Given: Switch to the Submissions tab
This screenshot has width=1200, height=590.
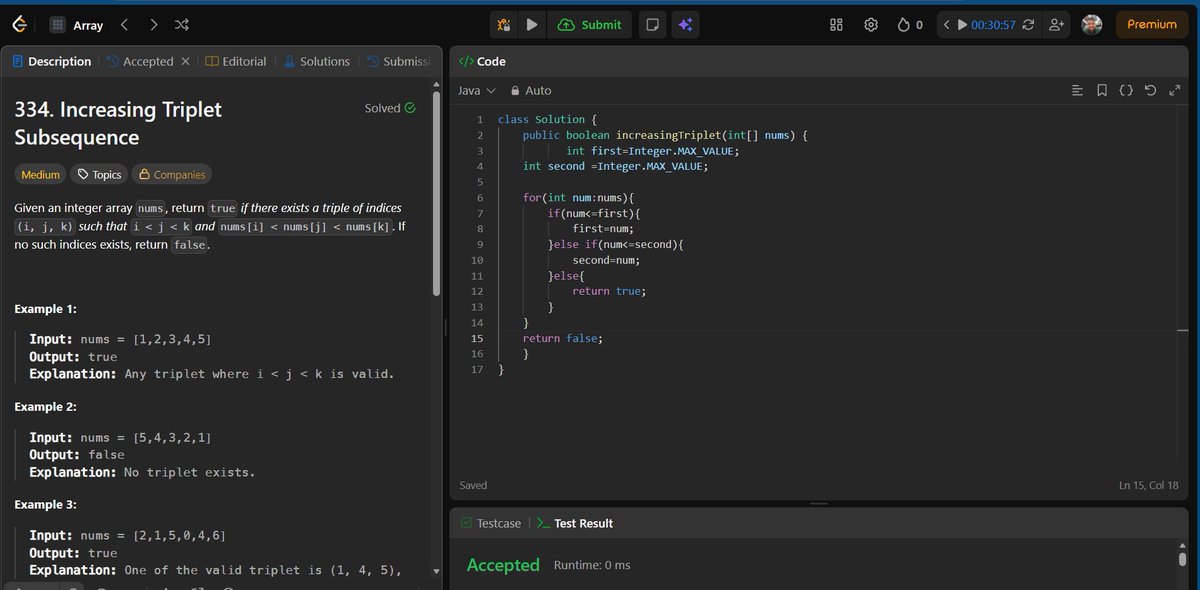Looking at the screenshot, I should coord(399,61).
